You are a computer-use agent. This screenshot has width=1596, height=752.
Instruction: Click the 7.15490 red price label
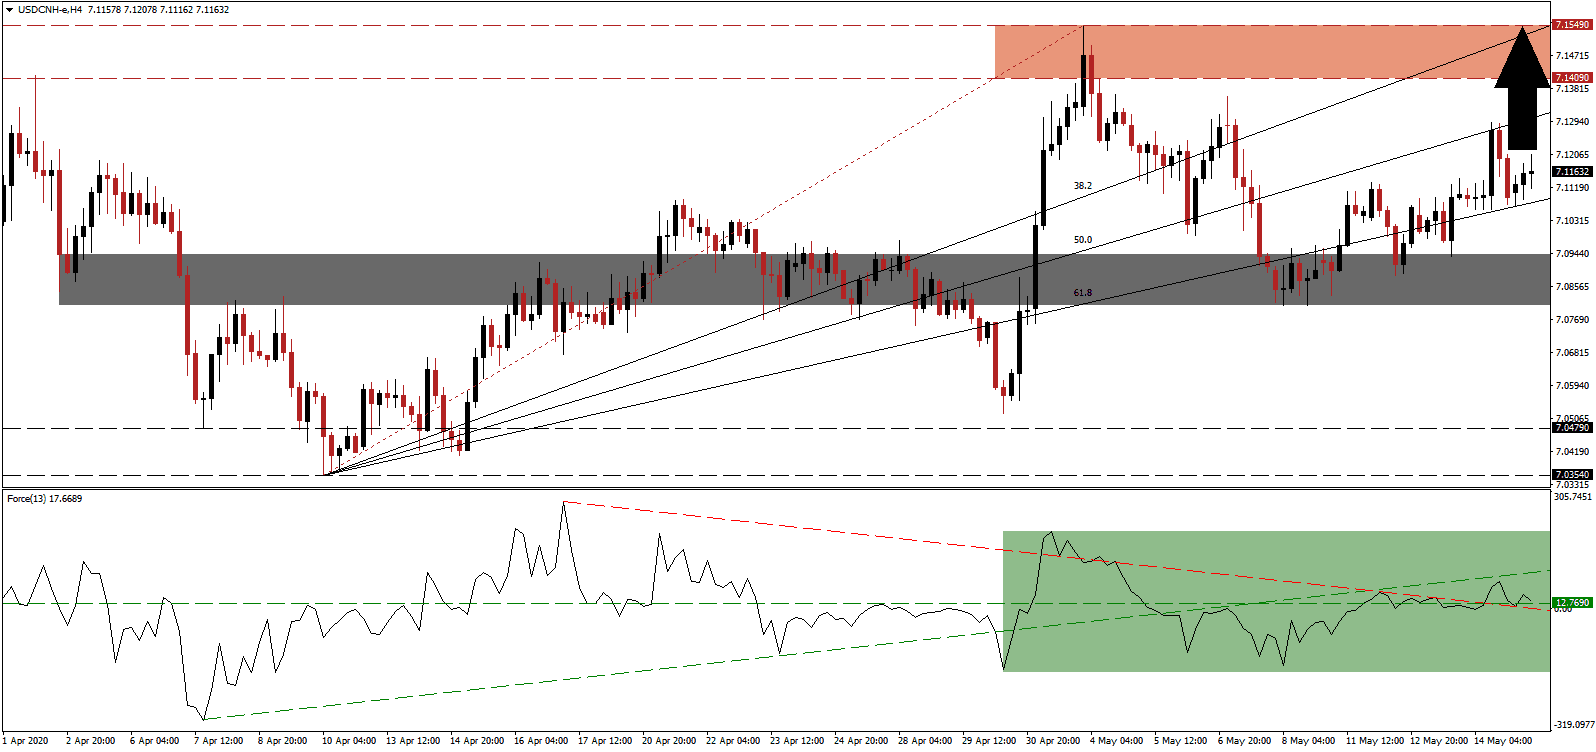coord(1571,24)
